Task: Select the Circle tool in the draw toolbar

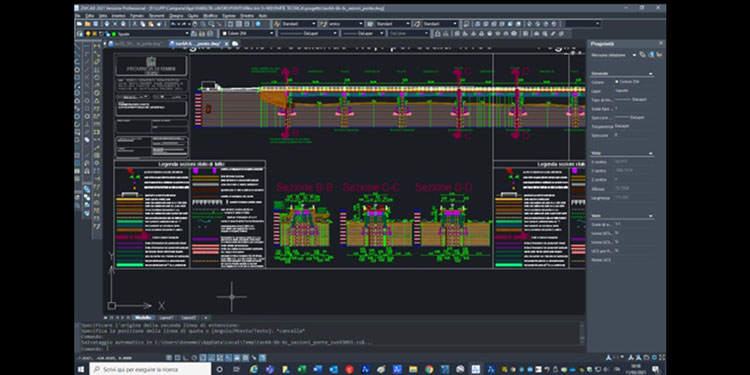Action: pyautogui.click(x=77, y=93)
